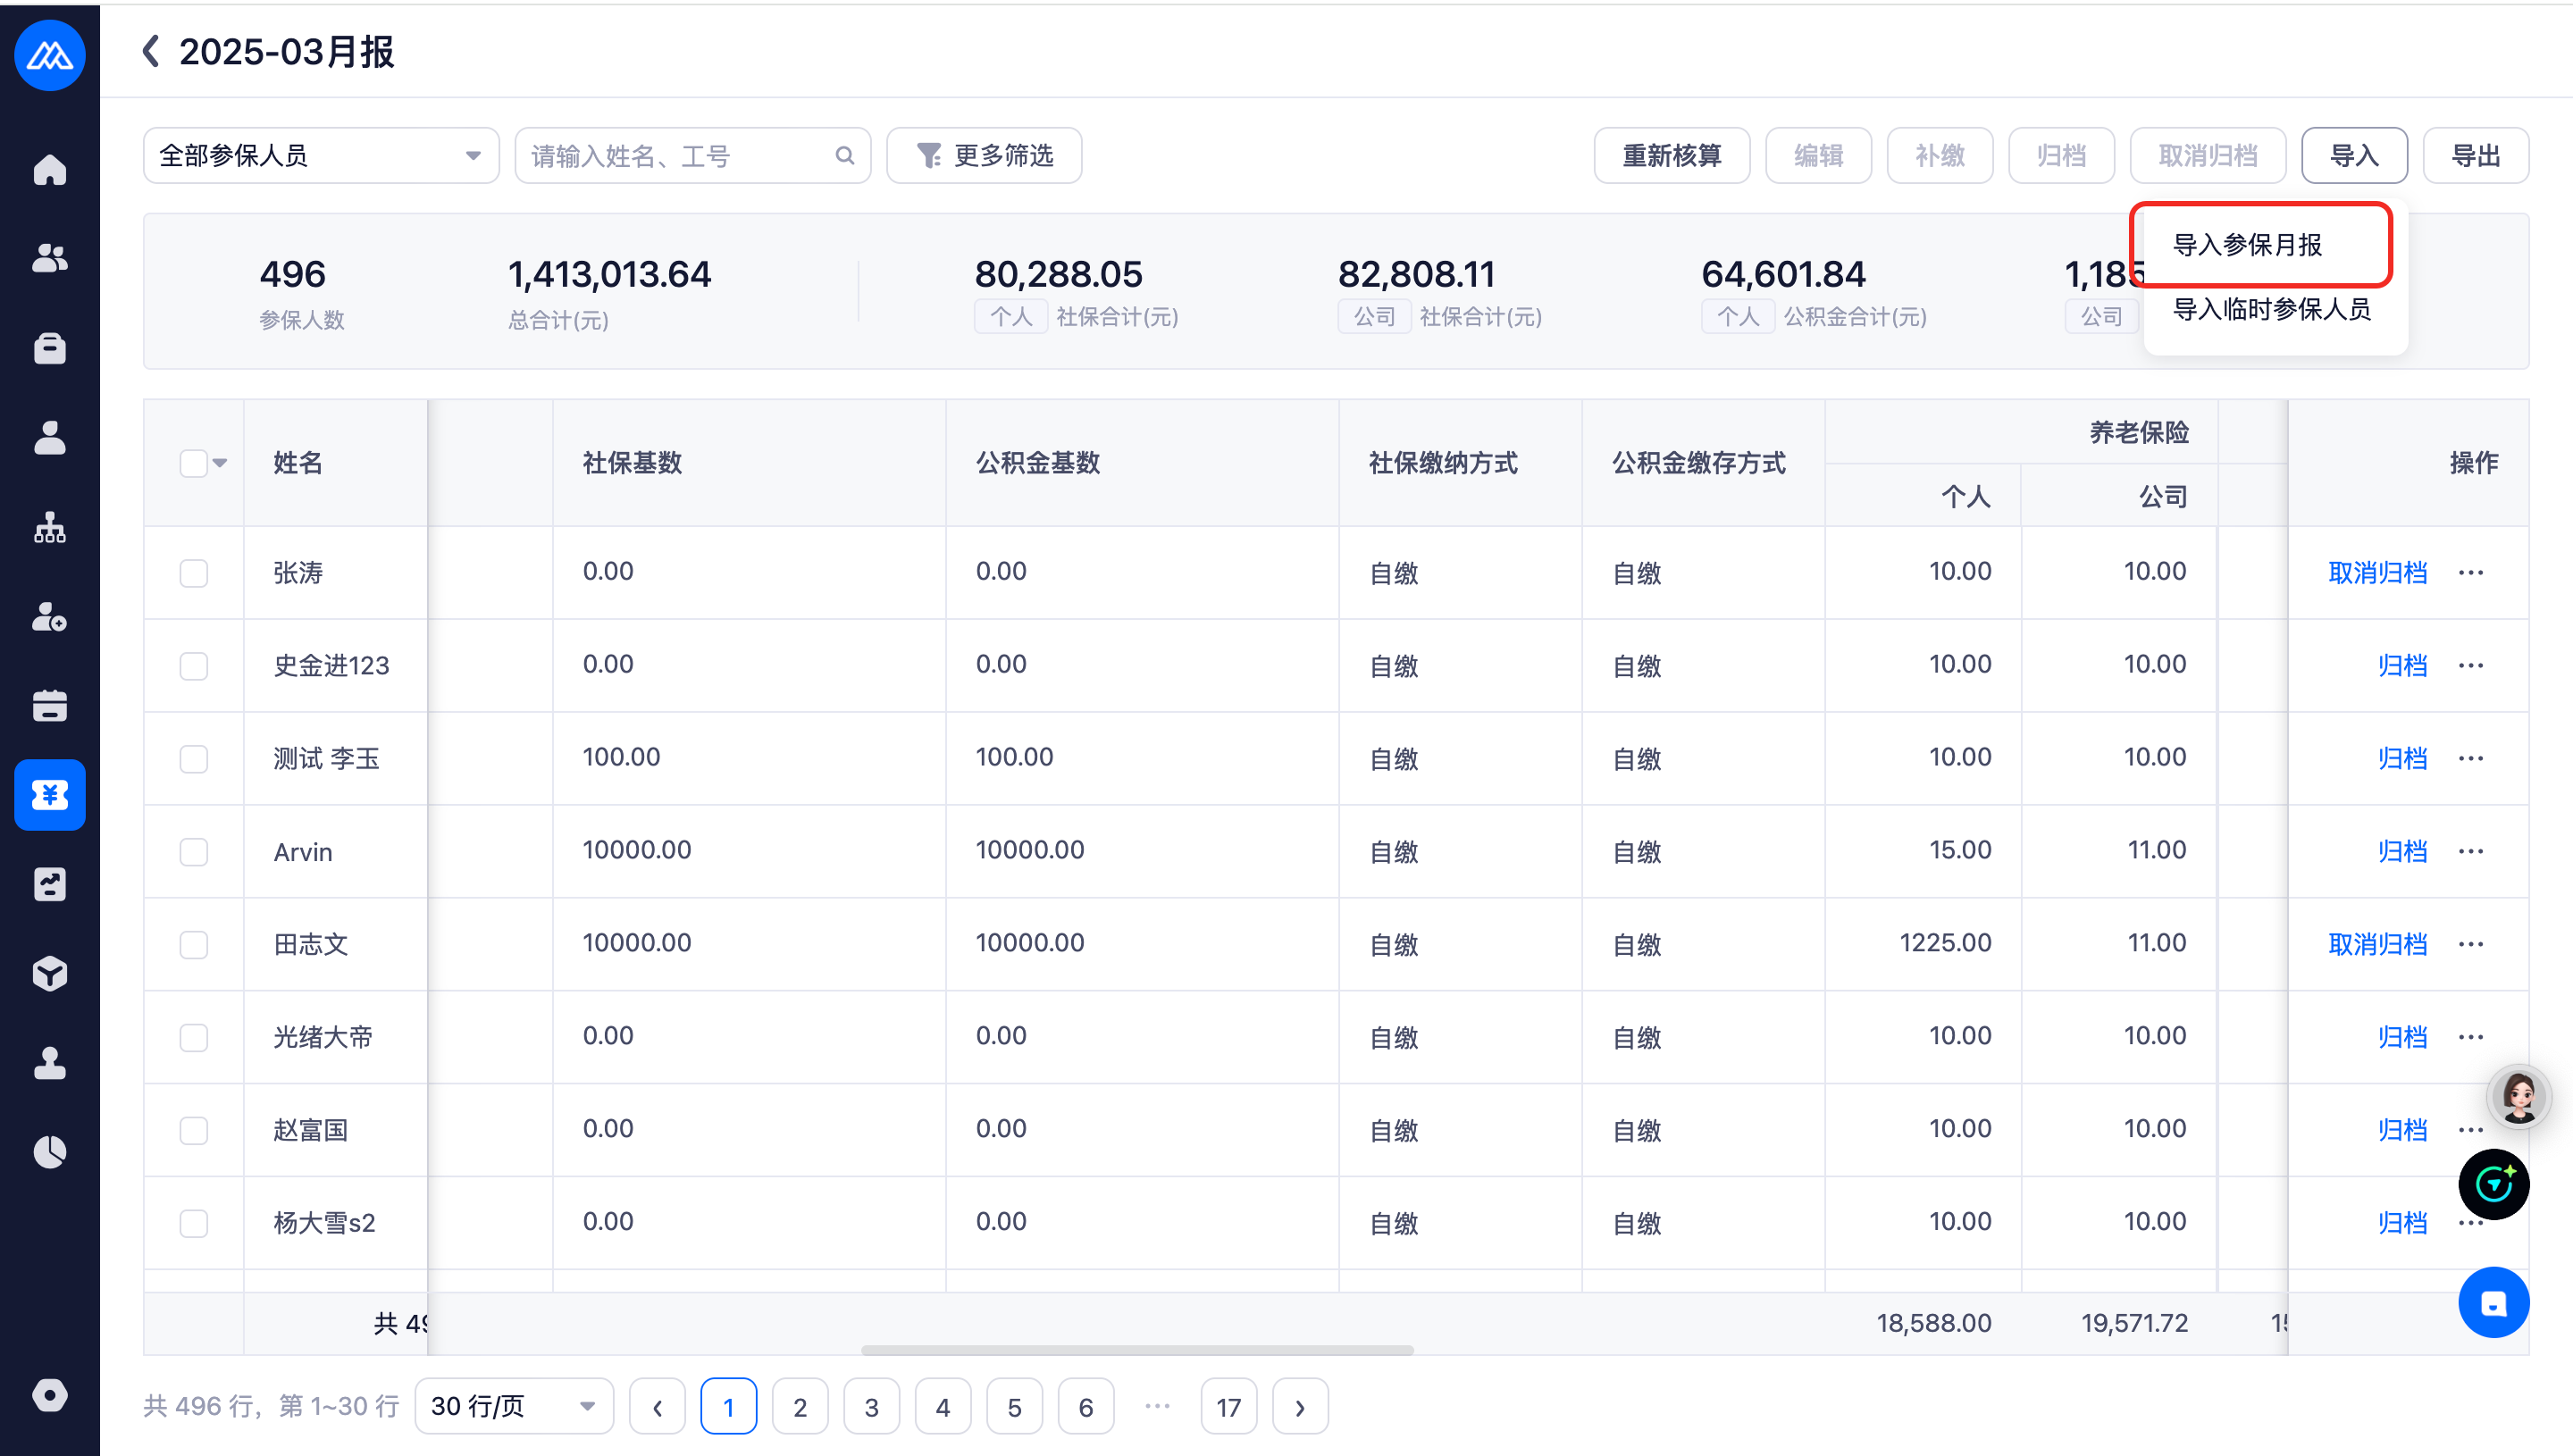Open more options for 张涛 row
This screenshot has width=2573, height=1456.
[x=2471, y=573]
